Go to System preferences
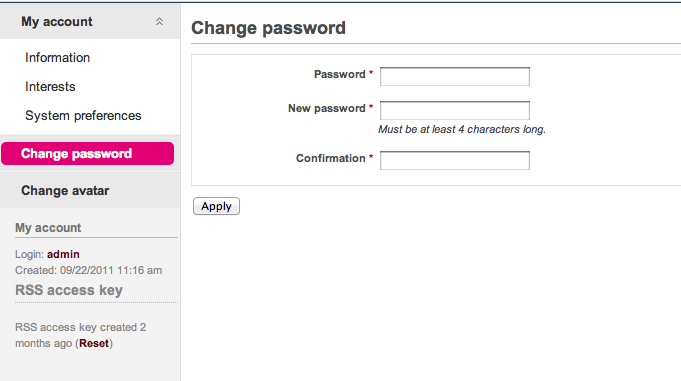Viewport: 681px width, 381px height. pyautogui.click(x=83, y=116)
